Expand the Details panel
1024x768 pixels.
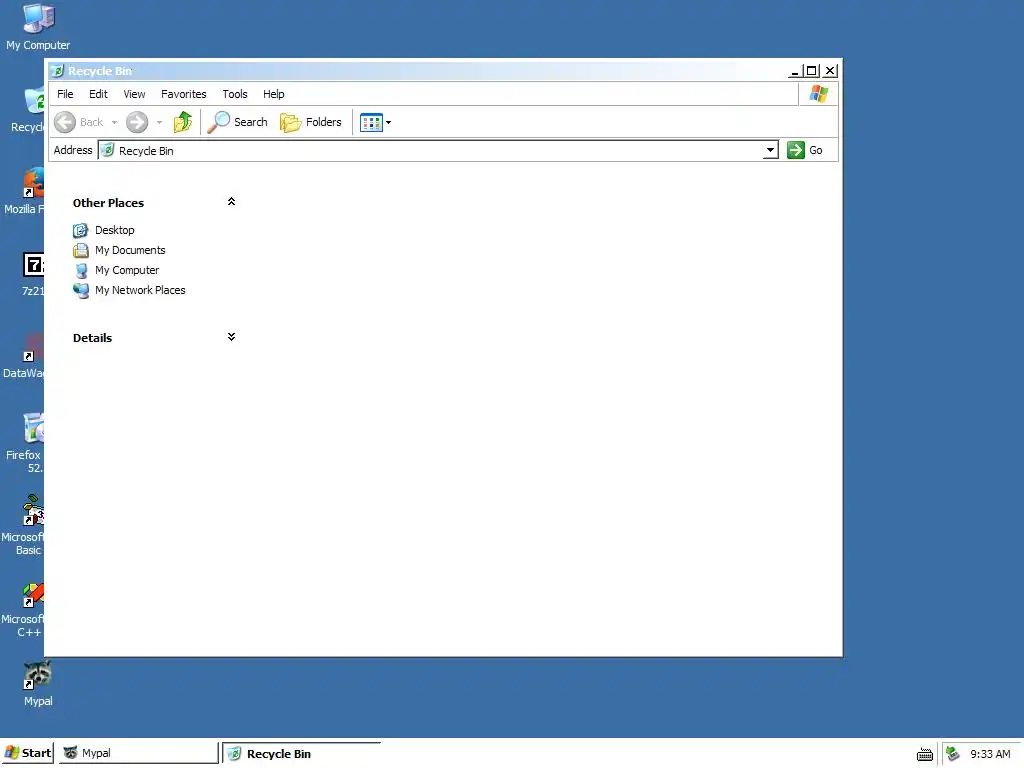tap(231, 337)
